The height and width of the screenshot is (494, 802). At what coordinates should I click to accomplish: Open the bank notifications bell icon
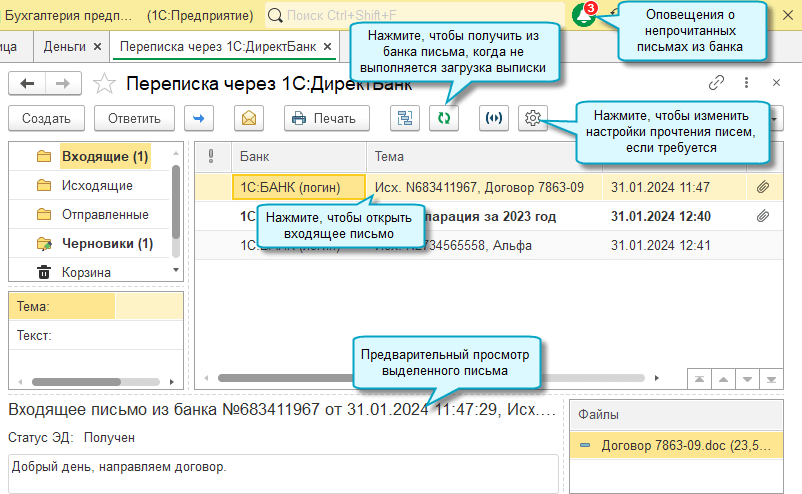pyautogui.click(x=583, y=15)
